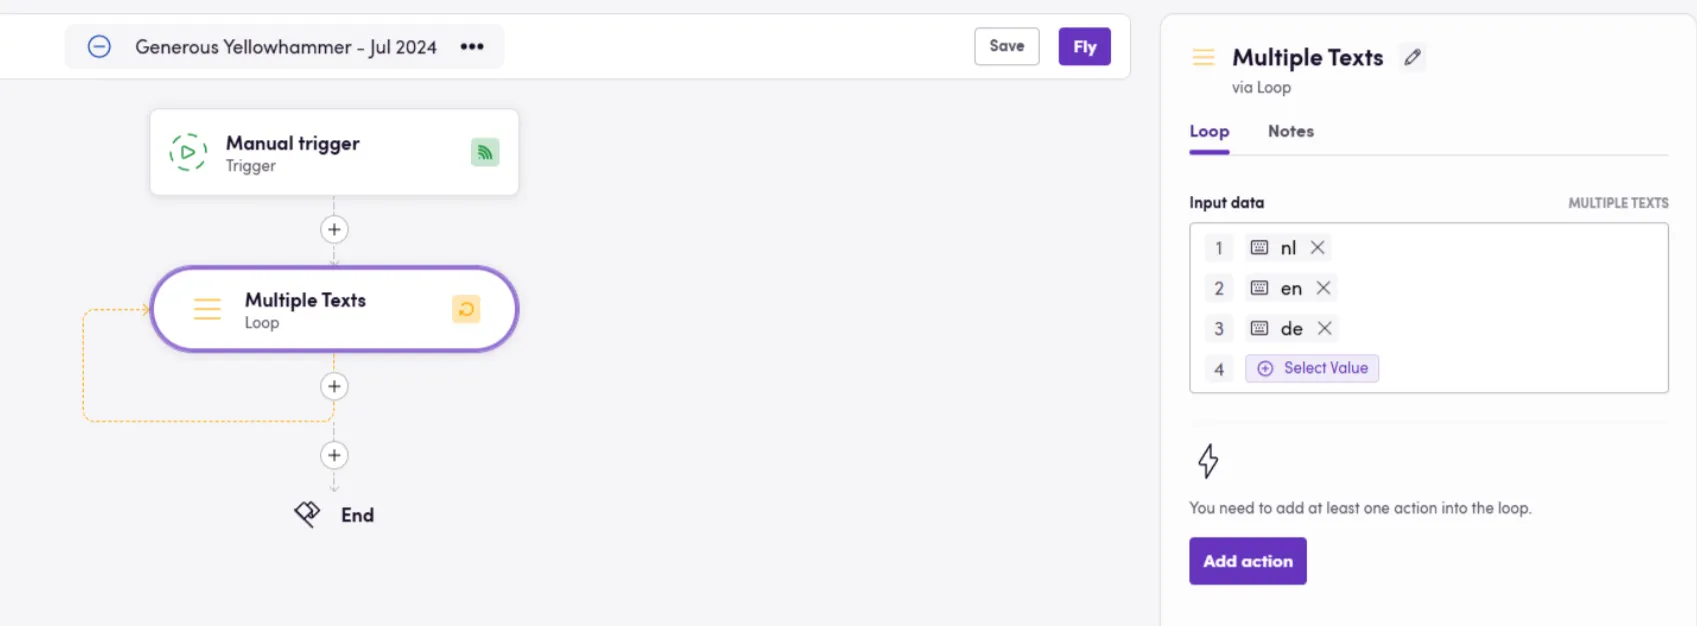Screen dimensions: 1697x626
Task: Click Select Value in input row 4
Action: (1311, 368)
